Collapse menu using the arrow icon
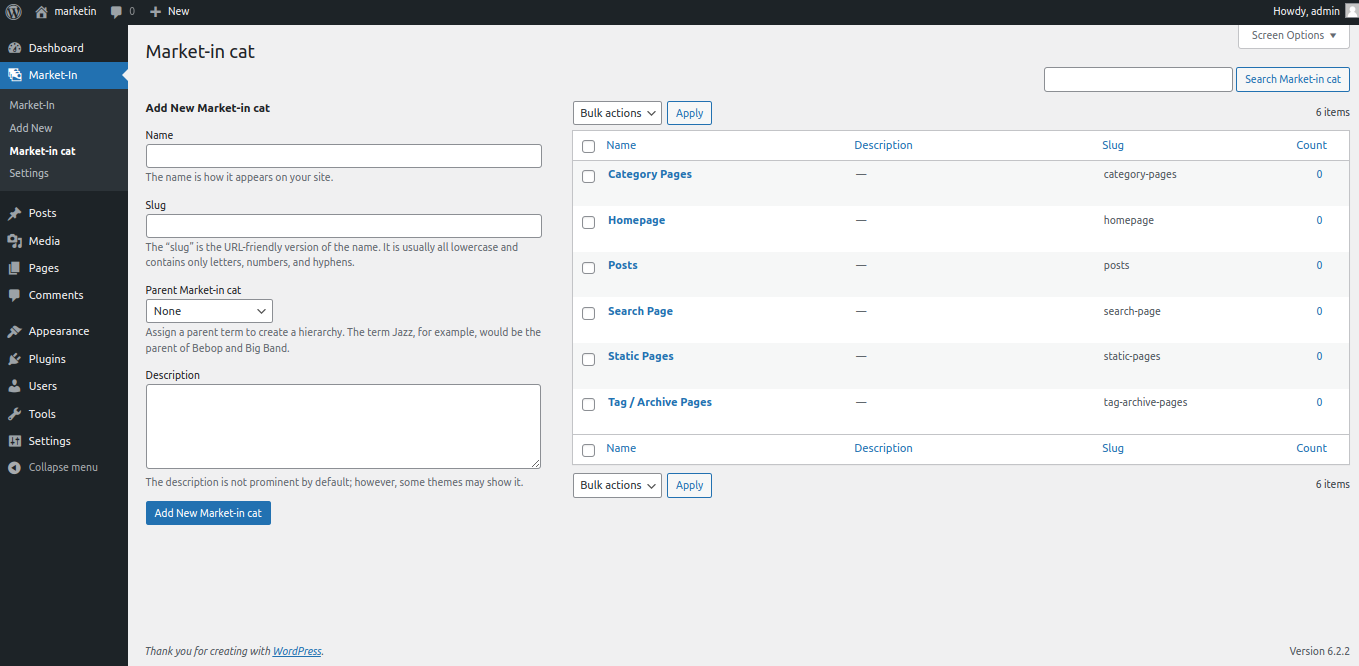Viewport: 1359px width, 666px height. 15,467
